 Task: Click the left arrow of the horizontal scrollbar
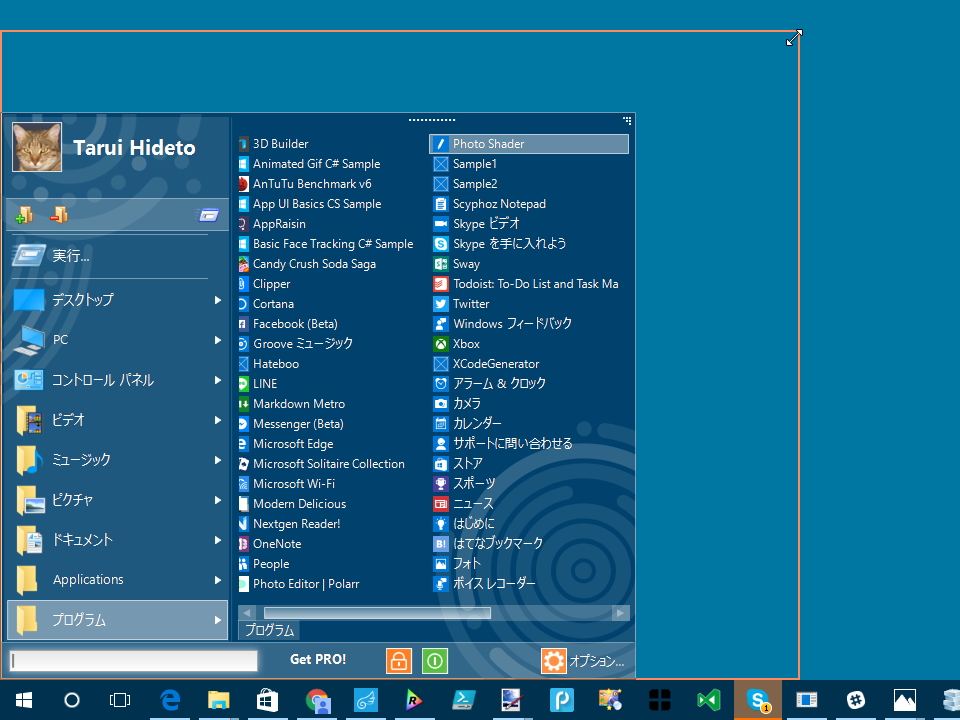click(x=247, y=613)
